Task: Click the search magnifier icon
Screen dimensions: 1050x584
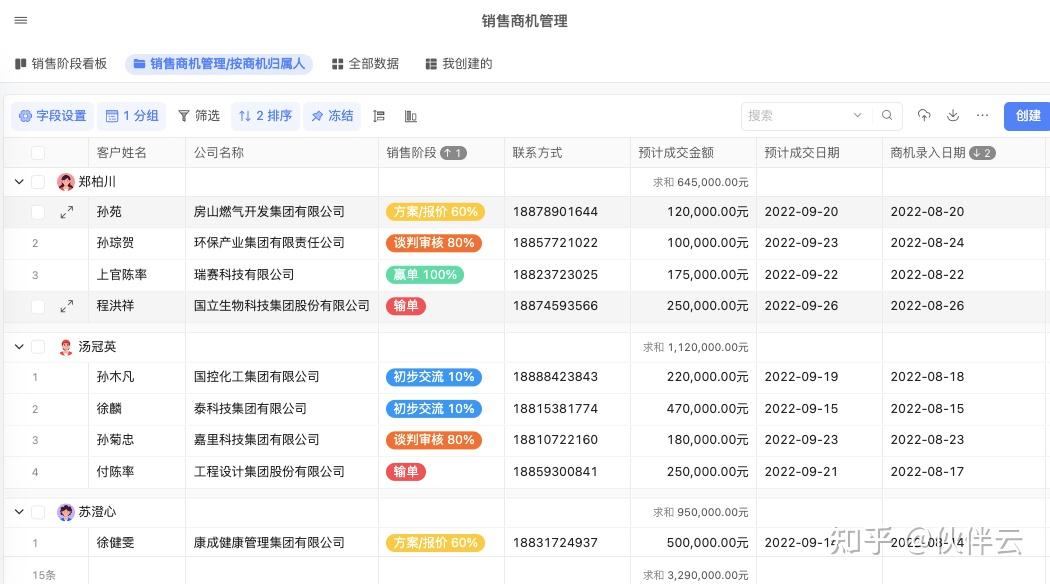Action: point(887,115)
